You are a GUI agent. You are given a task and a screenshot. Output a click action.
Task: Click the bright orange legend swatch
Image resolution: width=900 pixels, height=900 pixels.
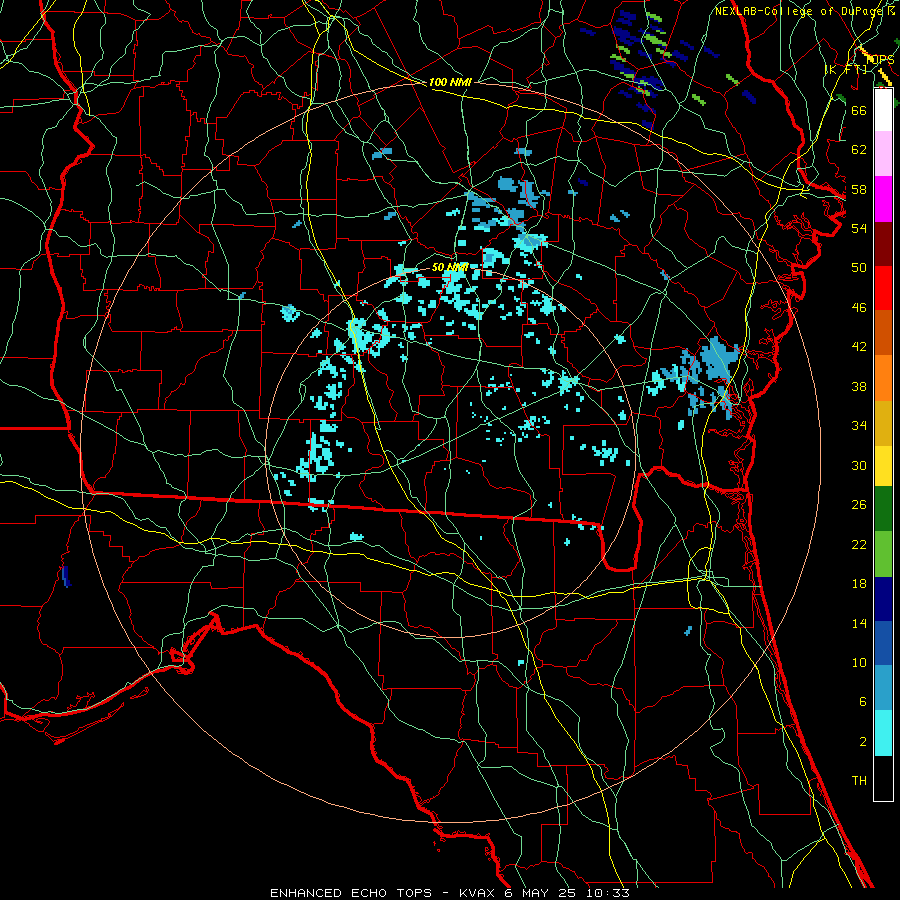click(883, 378)
